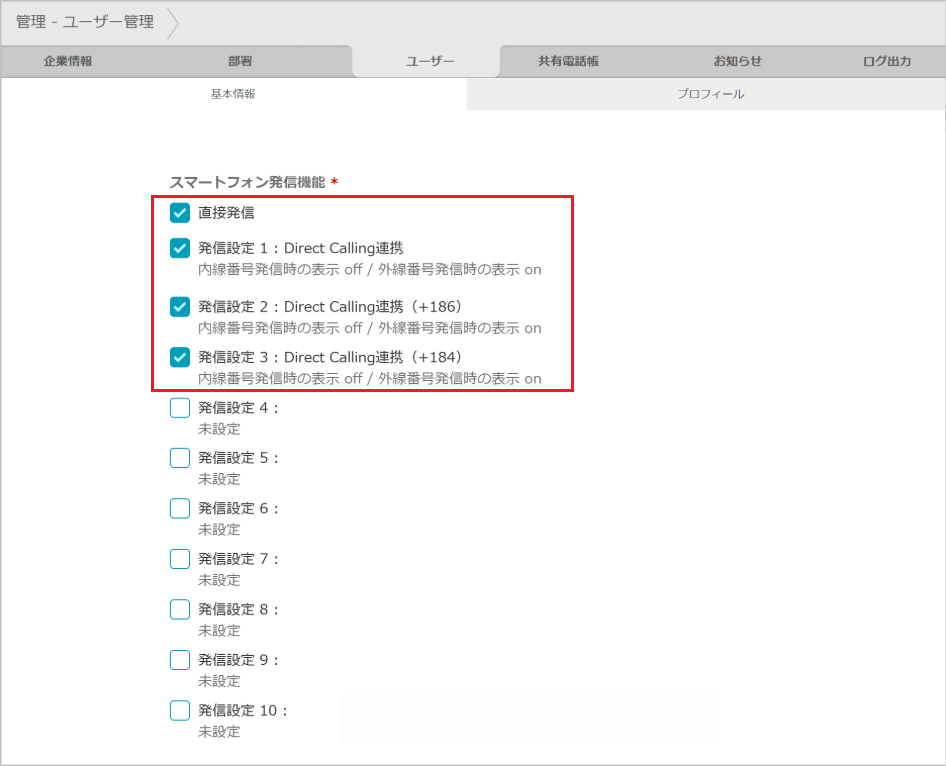
Task: Check the 発信設定 9 box
Action: click(180, 660)
